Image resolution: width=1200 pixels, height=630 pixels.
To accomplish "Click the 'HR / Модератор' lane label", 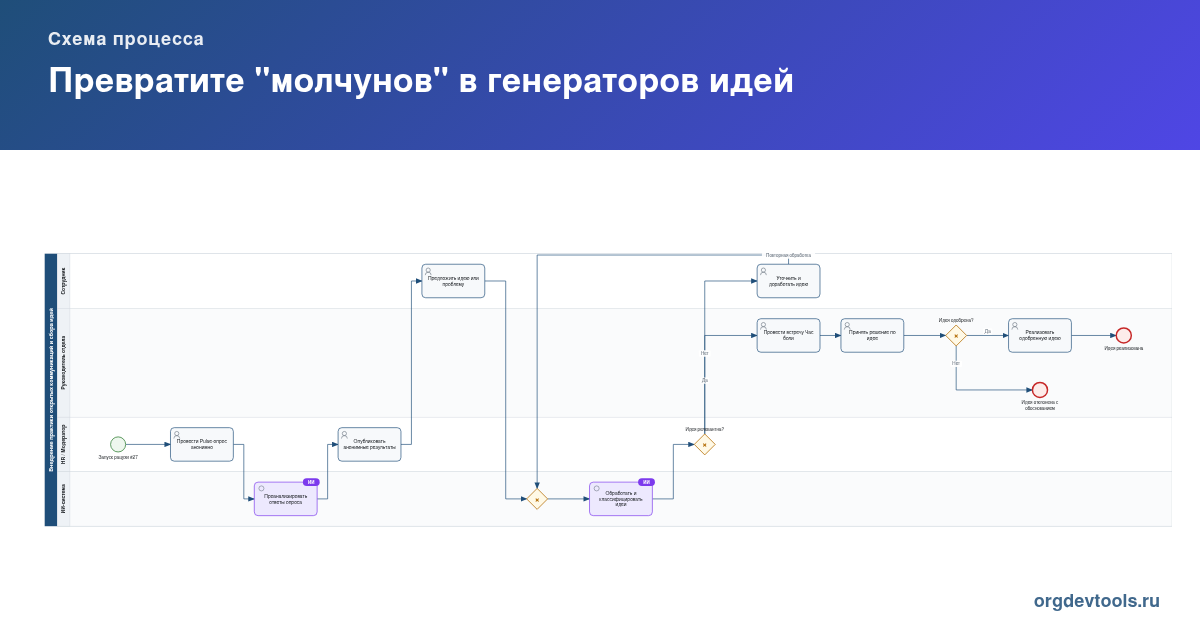I will [x=64, y=444].
